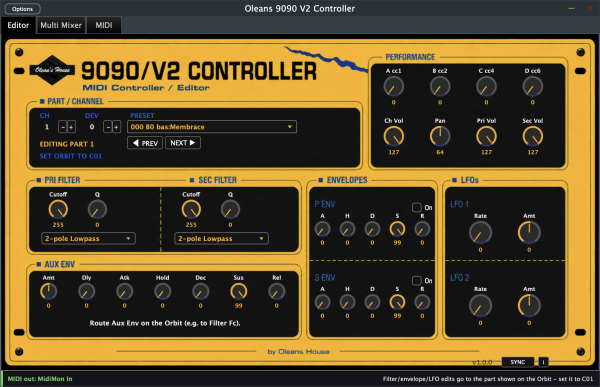Click the SEC FILTER Cutoff knob
600x387 pixels.
point(191,209)
